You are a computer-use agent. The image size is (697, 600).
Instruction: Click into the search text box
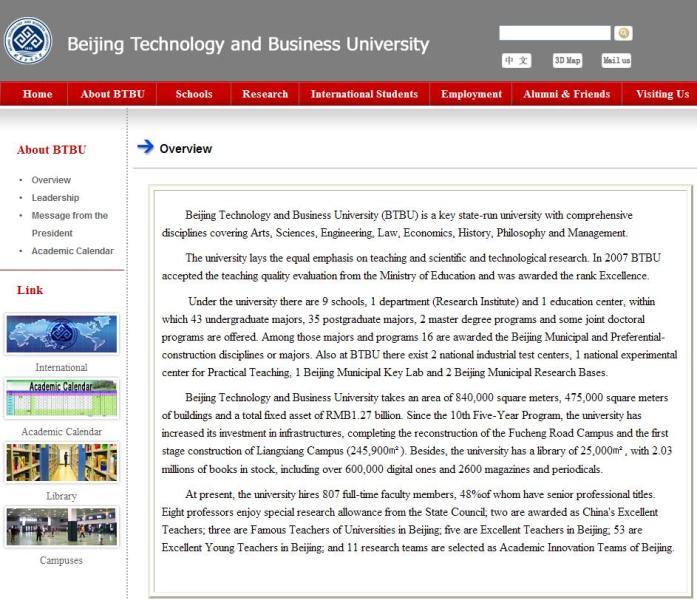pyautogui.click(x=554, y=33)
